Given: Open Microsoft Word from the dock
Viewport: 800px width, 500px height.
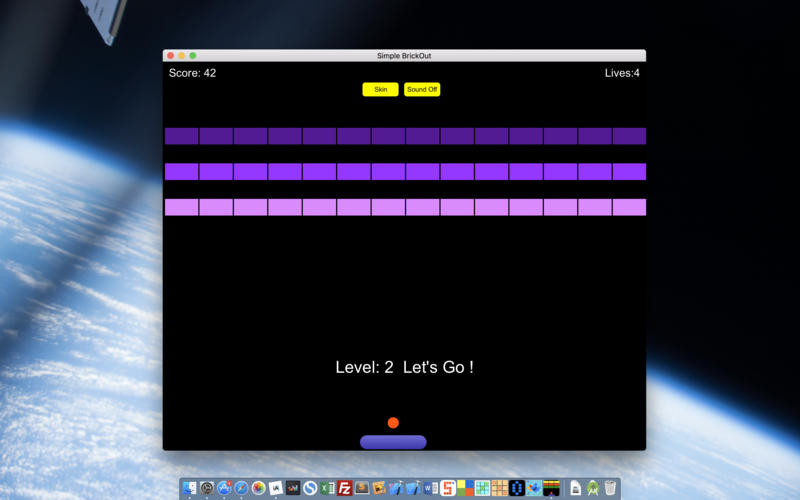Looking at the screenshot, I should tap(431, 488).
